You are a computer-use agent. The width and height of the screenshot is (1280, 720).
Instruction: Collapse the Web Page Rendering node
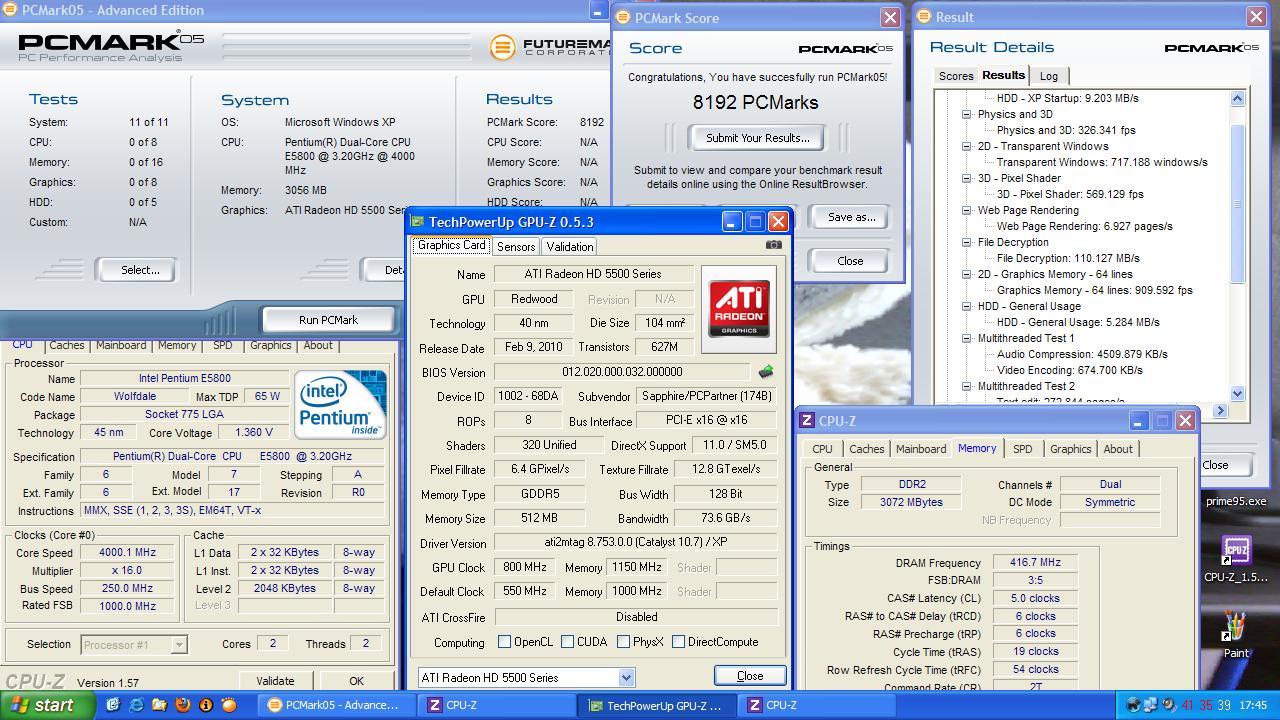pos(967,210)
